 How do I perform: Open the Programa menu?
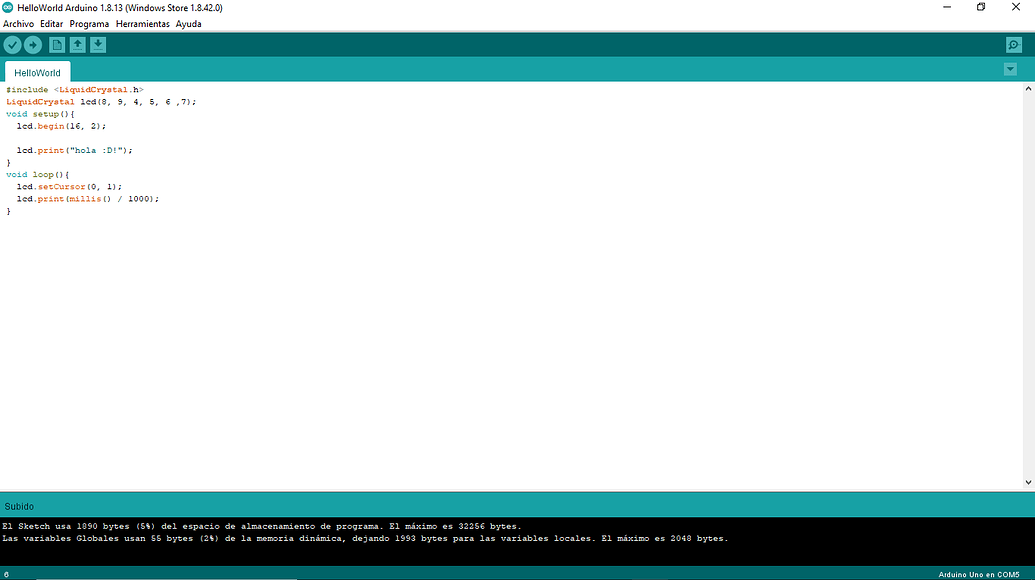[x=89, y=23]
